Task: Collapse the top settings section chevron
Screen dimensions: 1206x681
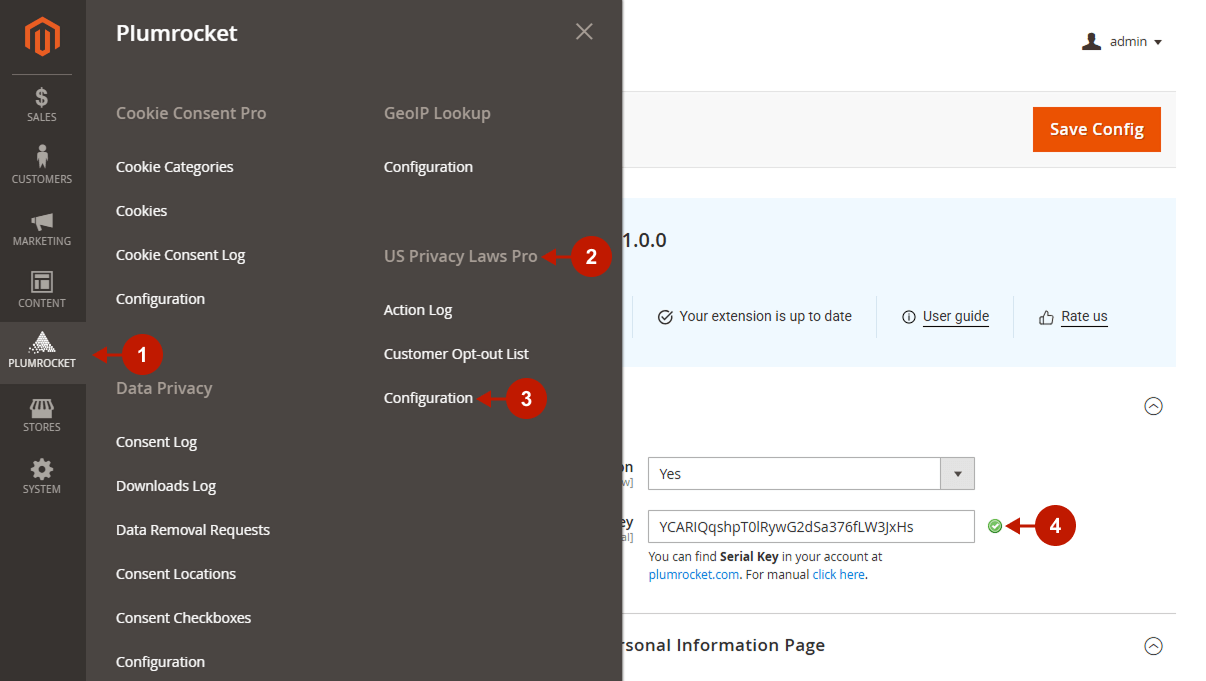Action: pos(1154,406)
